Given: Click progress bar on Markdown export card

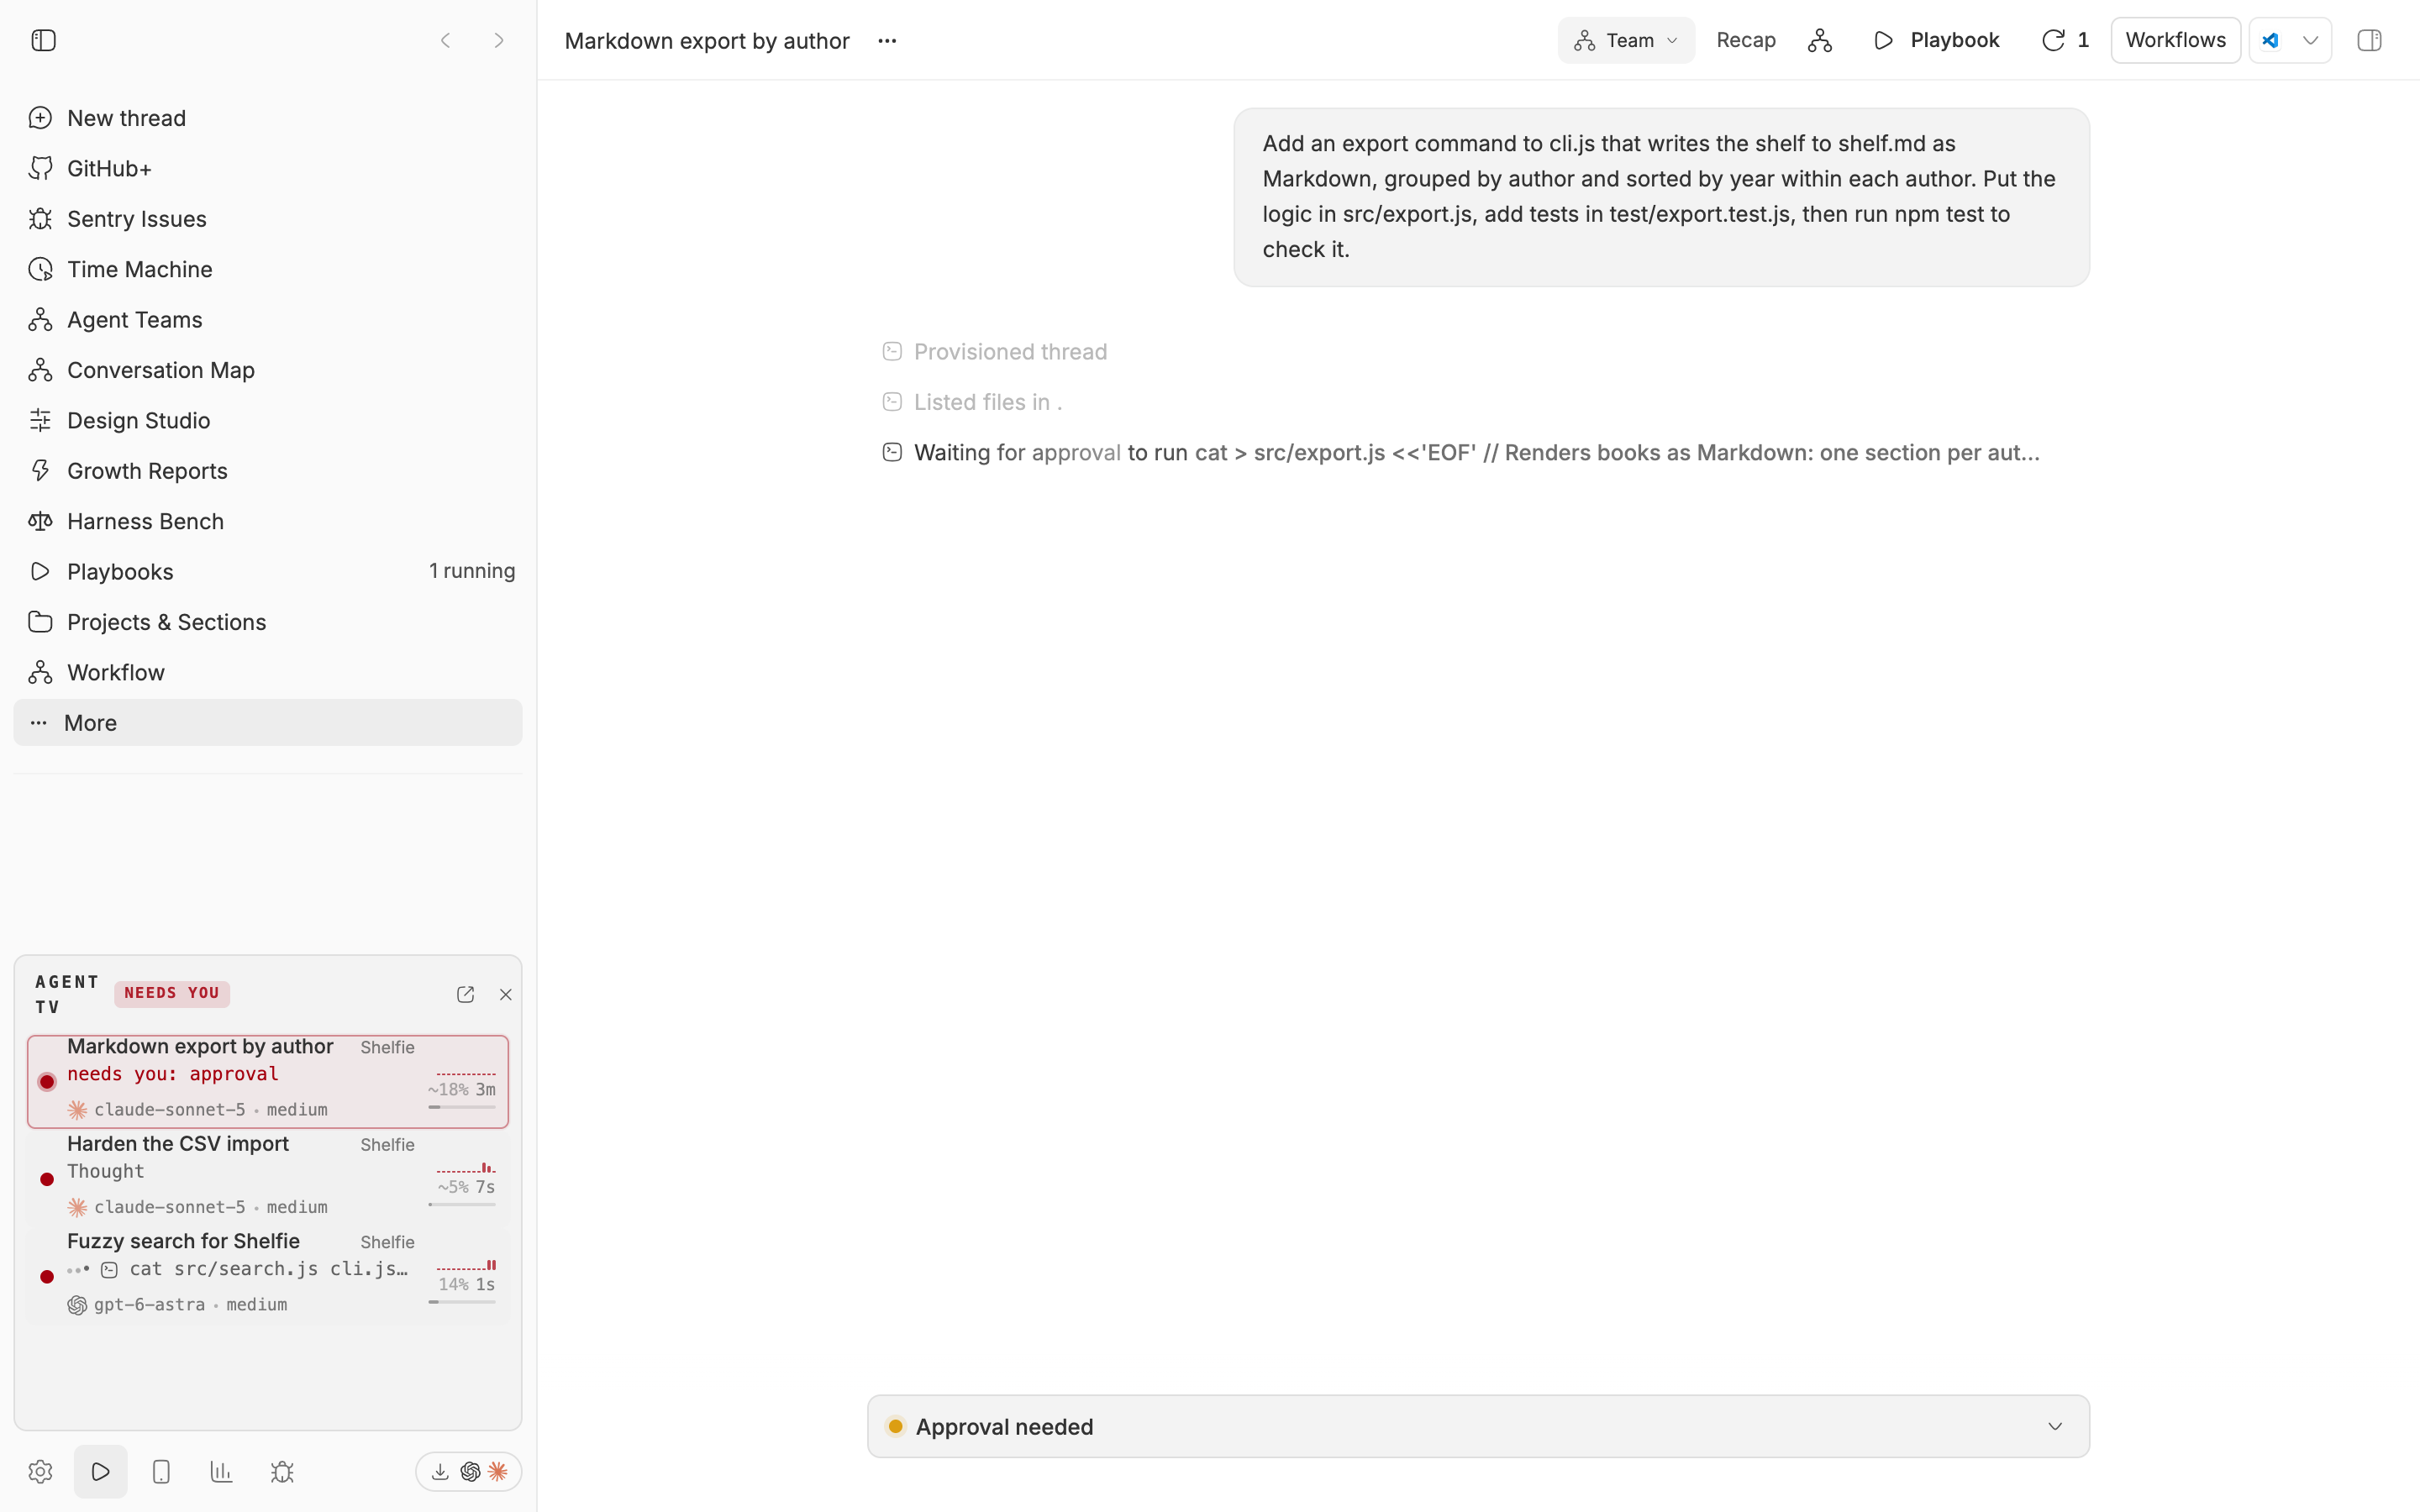Looking at the screenshot, I should (x=462, y=1107).
